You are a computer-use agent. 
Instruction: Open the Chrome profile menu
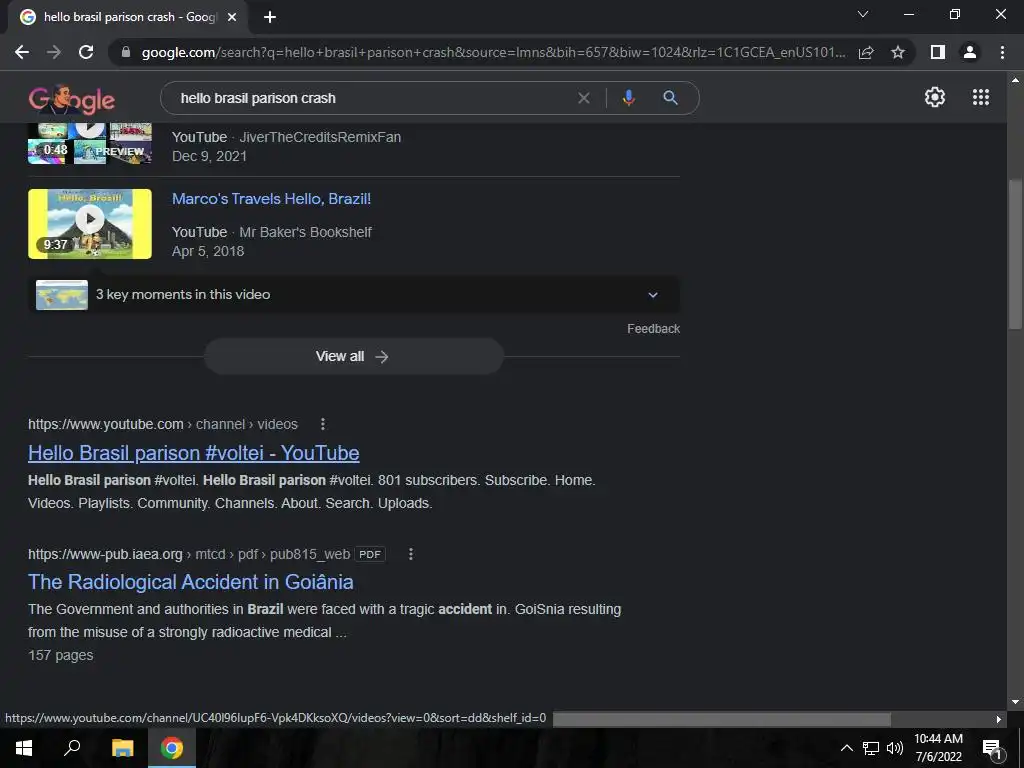pyautogui.click(x=970, y=52)
